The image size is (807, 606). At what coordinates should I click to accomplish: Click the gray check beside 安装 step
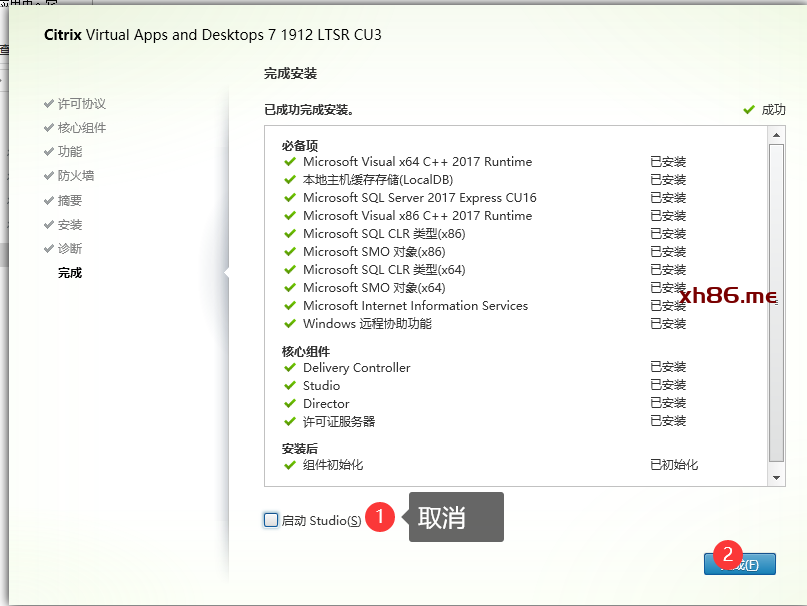click(49, 224)
